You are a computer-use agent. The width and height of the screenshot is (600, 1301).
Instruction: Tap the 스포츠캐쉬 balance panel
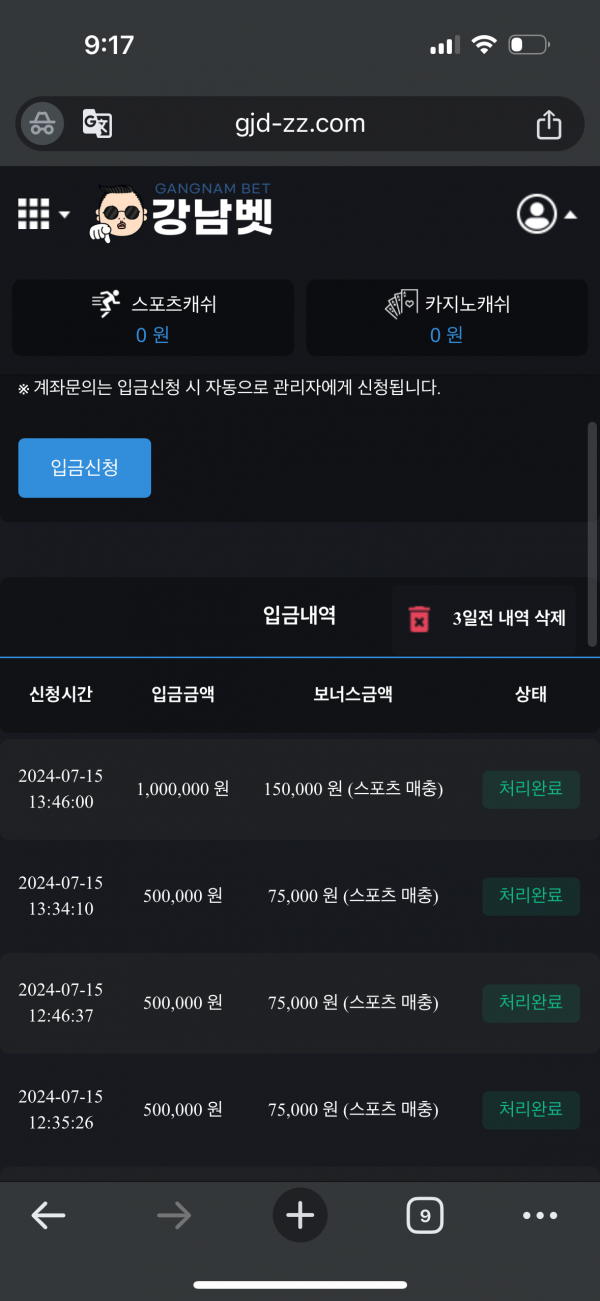pos(153,318)
